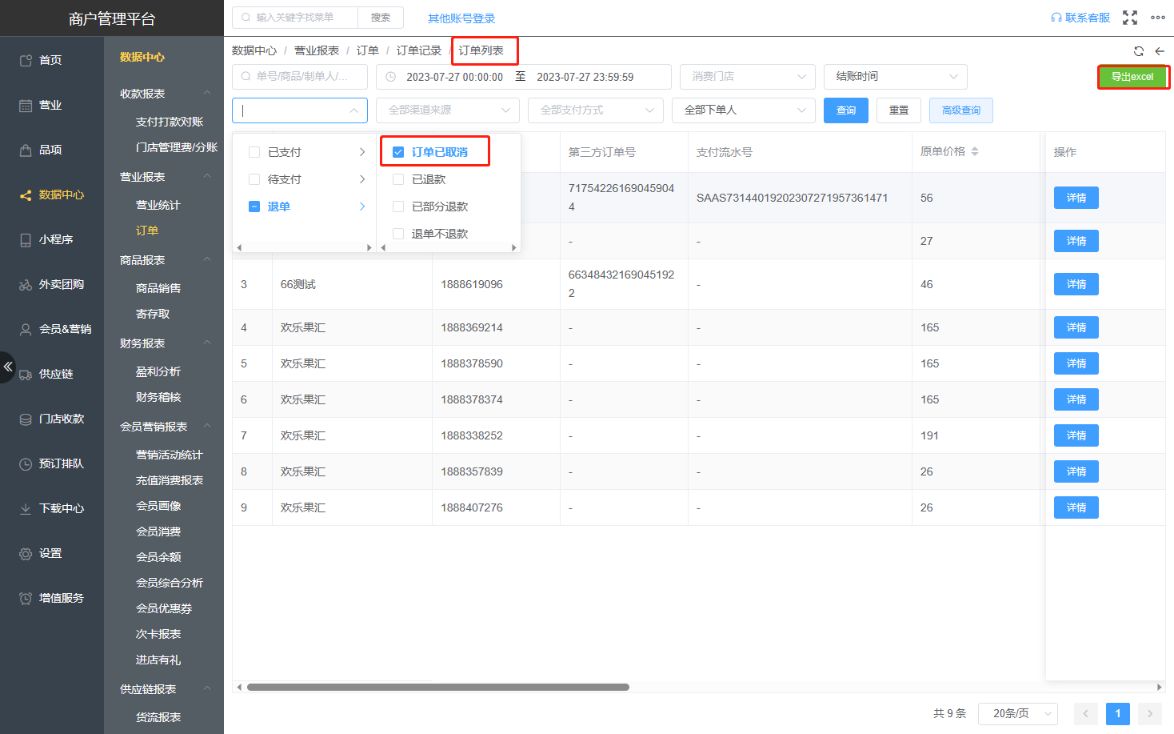
Task: Open the 消费门店 dropdown
Action: pos(747,76)
